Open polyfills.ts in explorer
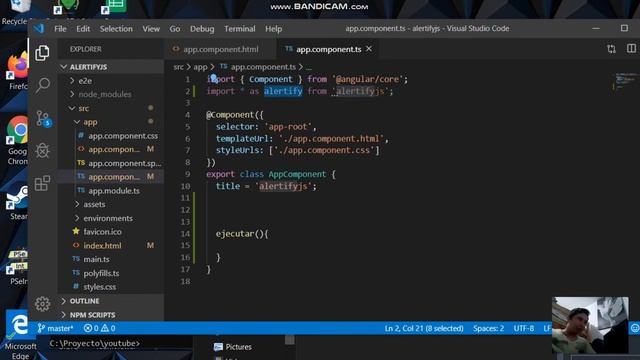 (111, 273)
